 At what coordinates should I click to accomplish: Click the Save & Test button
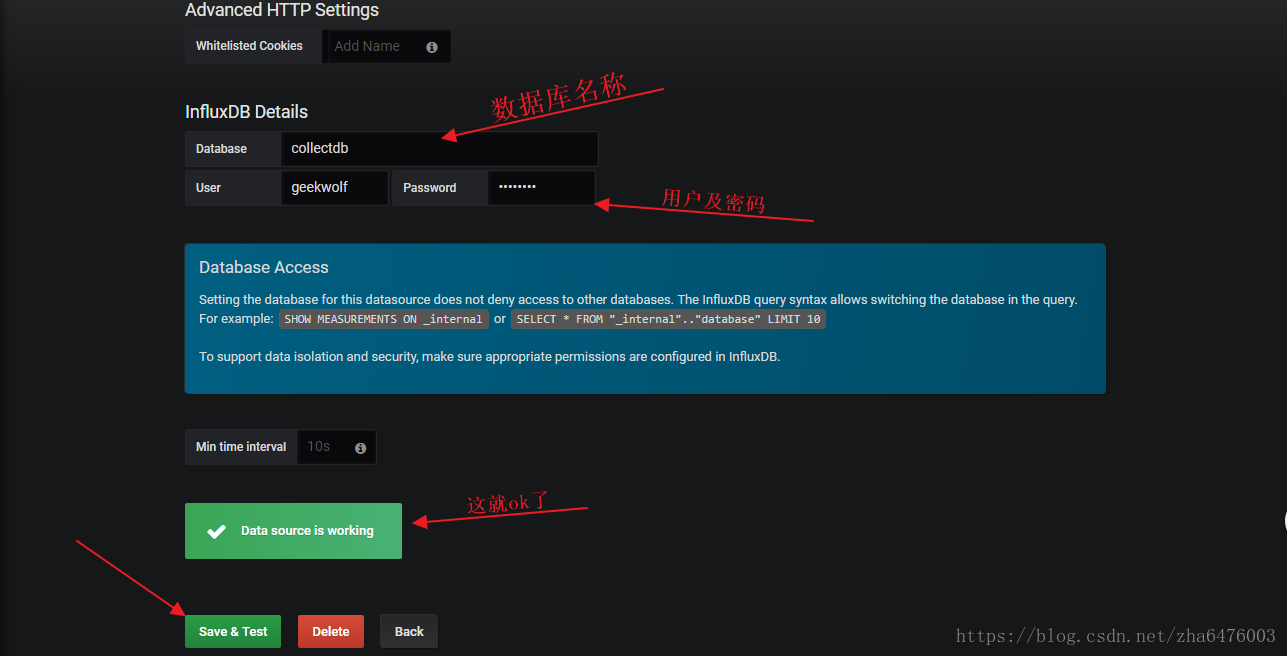tap(233, 632)
